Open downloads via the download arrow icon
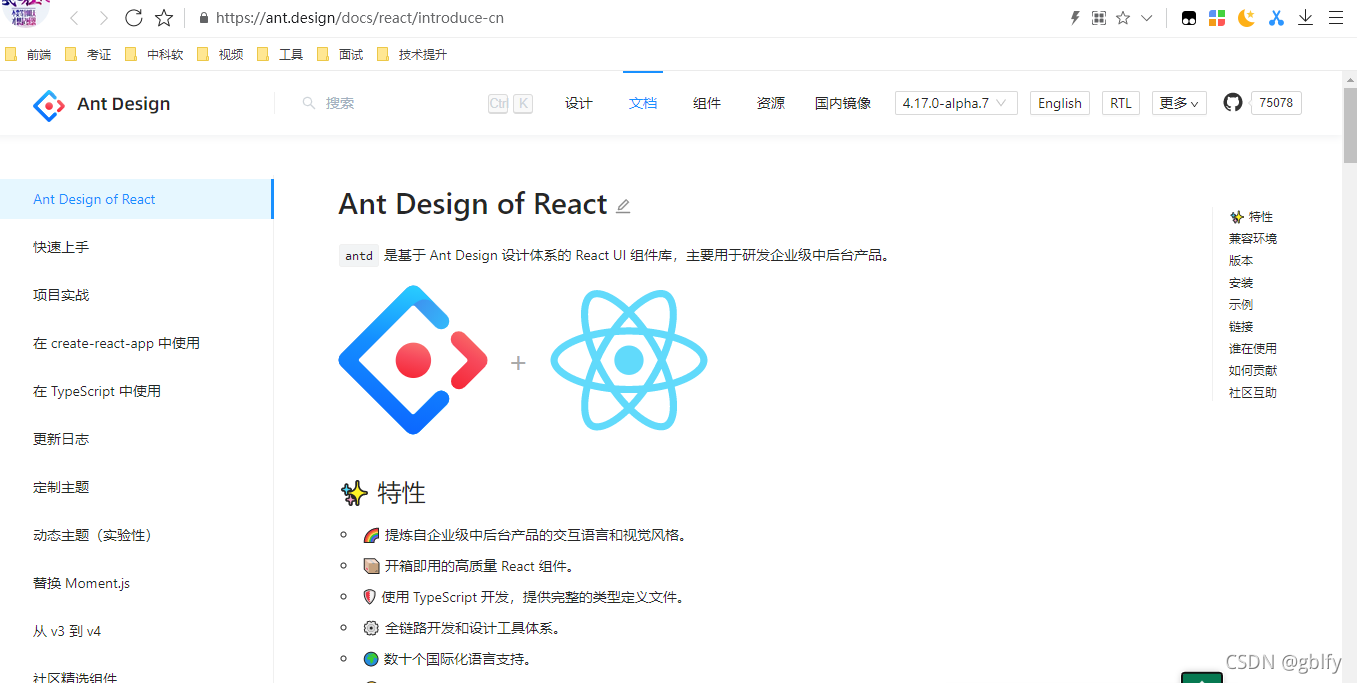The height and width of the screenshot is (683, 1357). (x=1305, y=17)
